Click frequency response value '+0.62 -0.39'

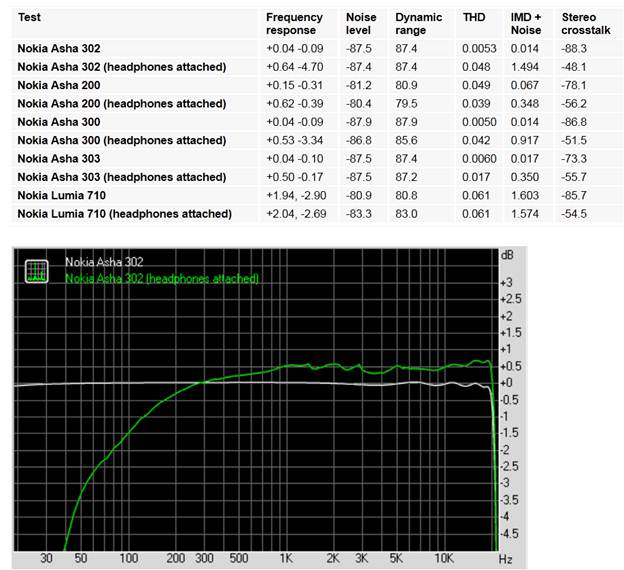pos(294,103)
